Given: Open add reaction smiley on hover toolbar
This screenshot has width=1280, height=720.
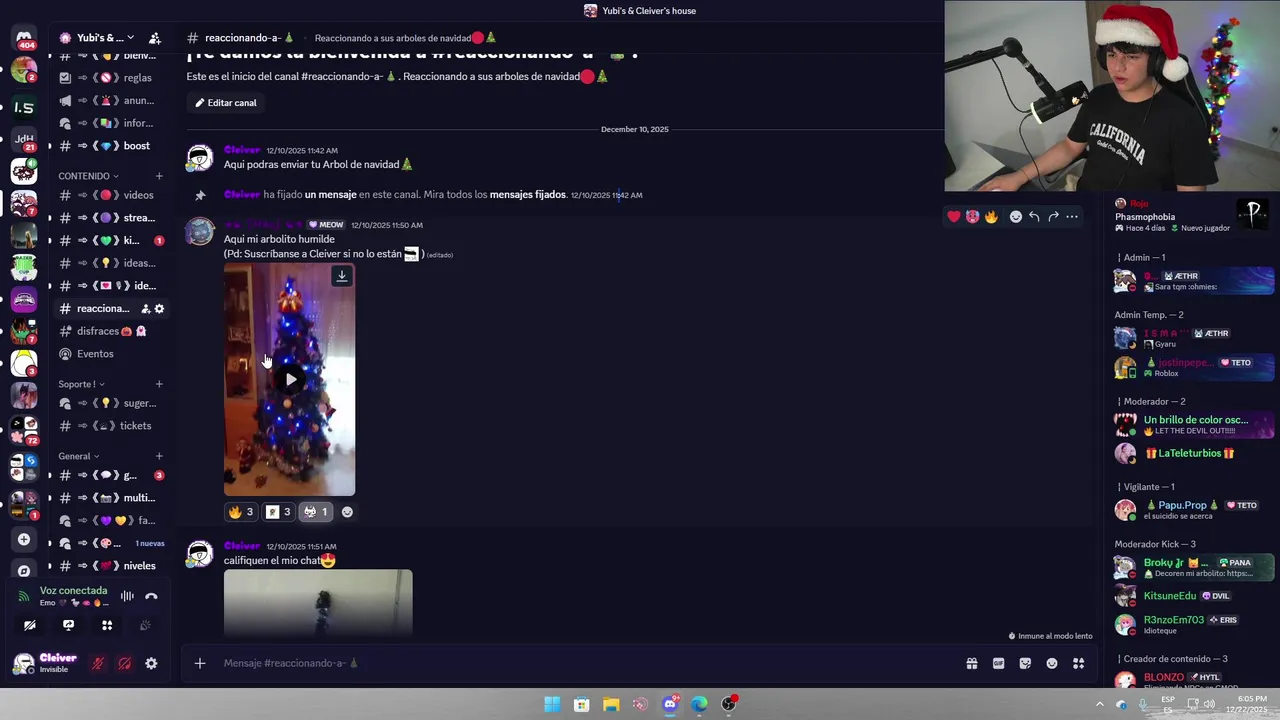Looking at the screenshot, I should click(x=1016, y=216).
